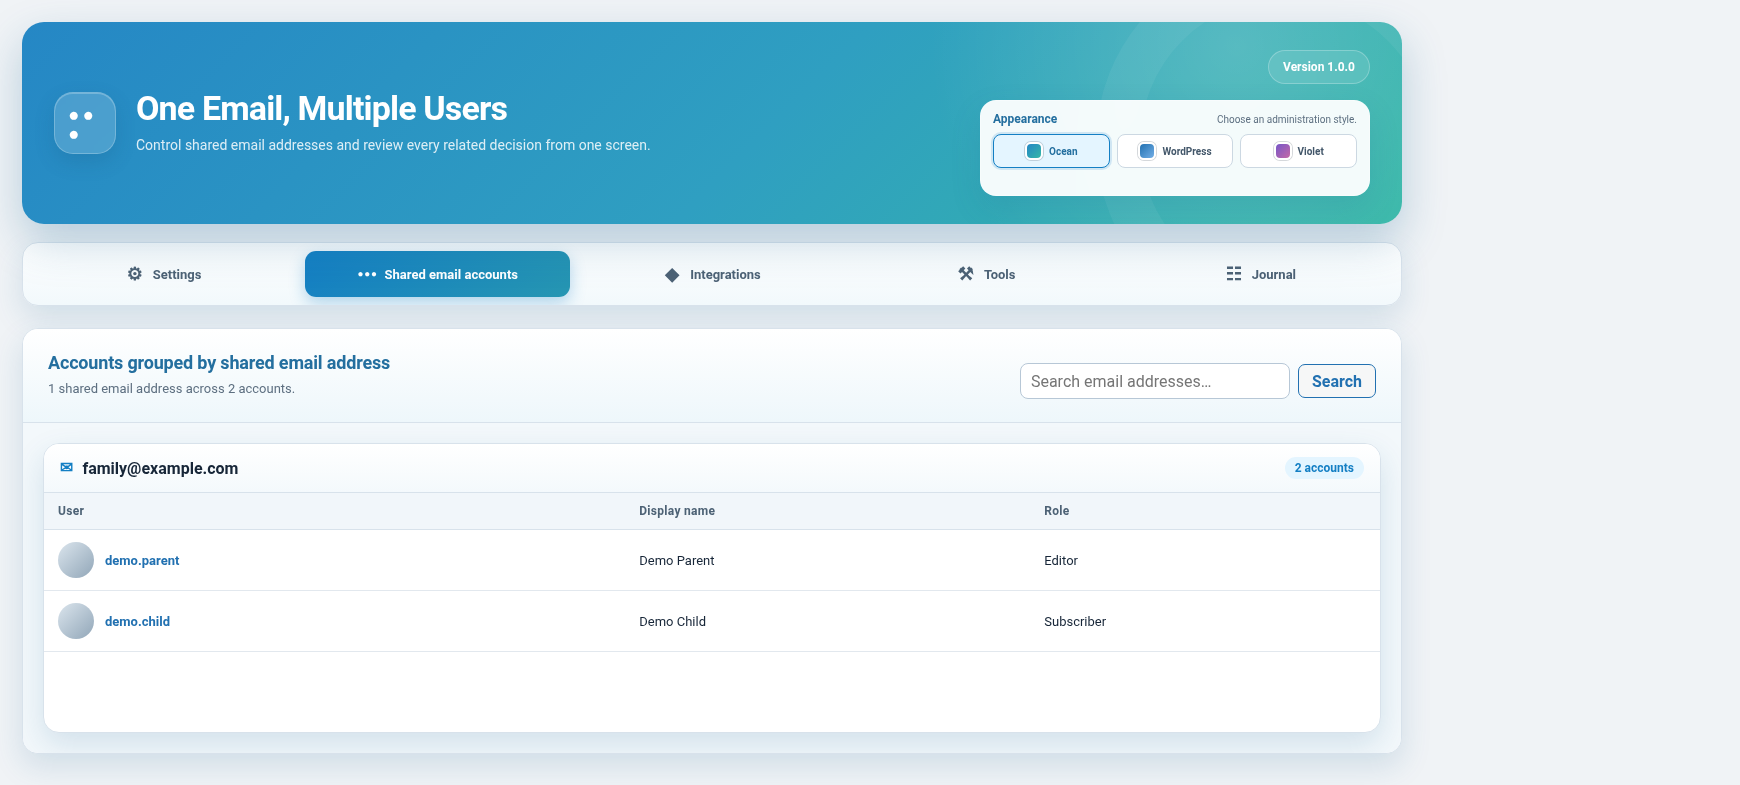This screenshot has height=785, width=1740.
Task: Select the WordPress appearance style
Action: pyautogui.click(x=1175, y=151)
